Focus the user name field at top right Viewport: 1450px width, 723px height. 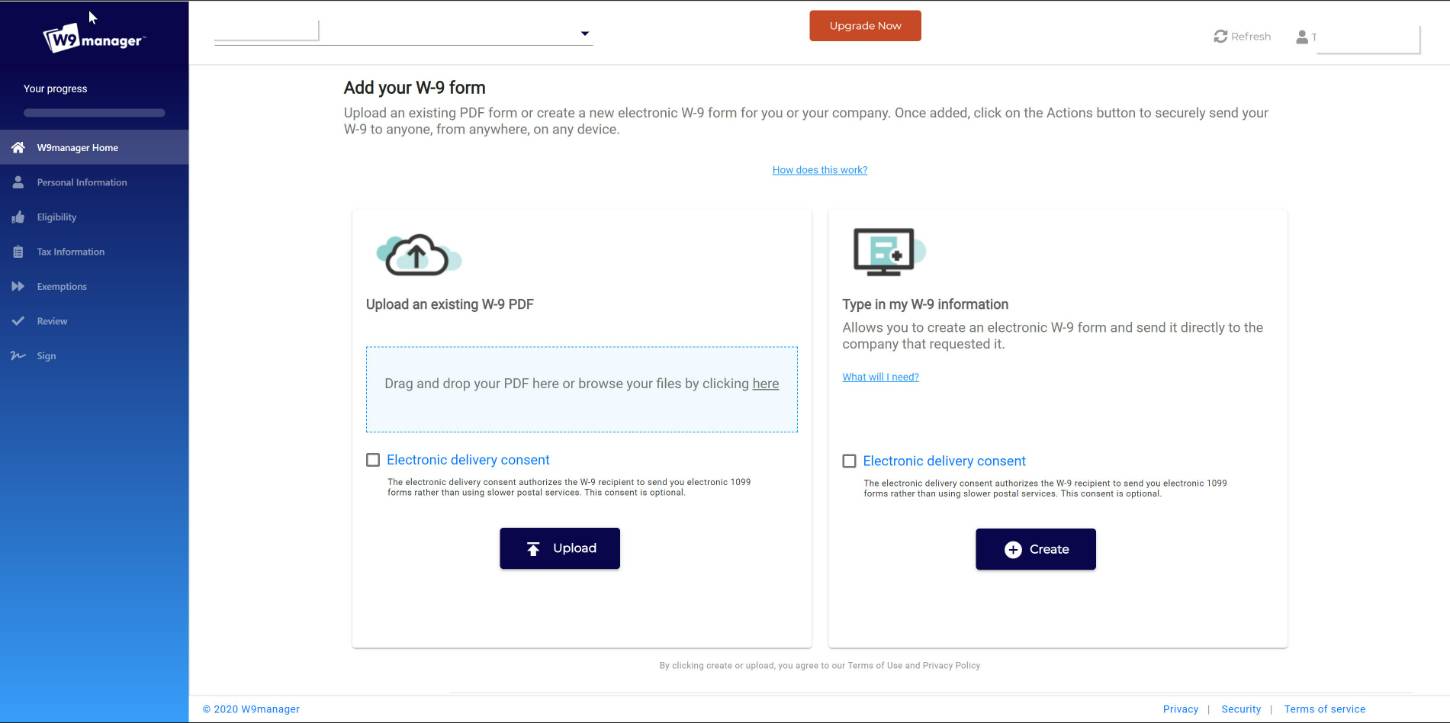[x=1367, y=38]
